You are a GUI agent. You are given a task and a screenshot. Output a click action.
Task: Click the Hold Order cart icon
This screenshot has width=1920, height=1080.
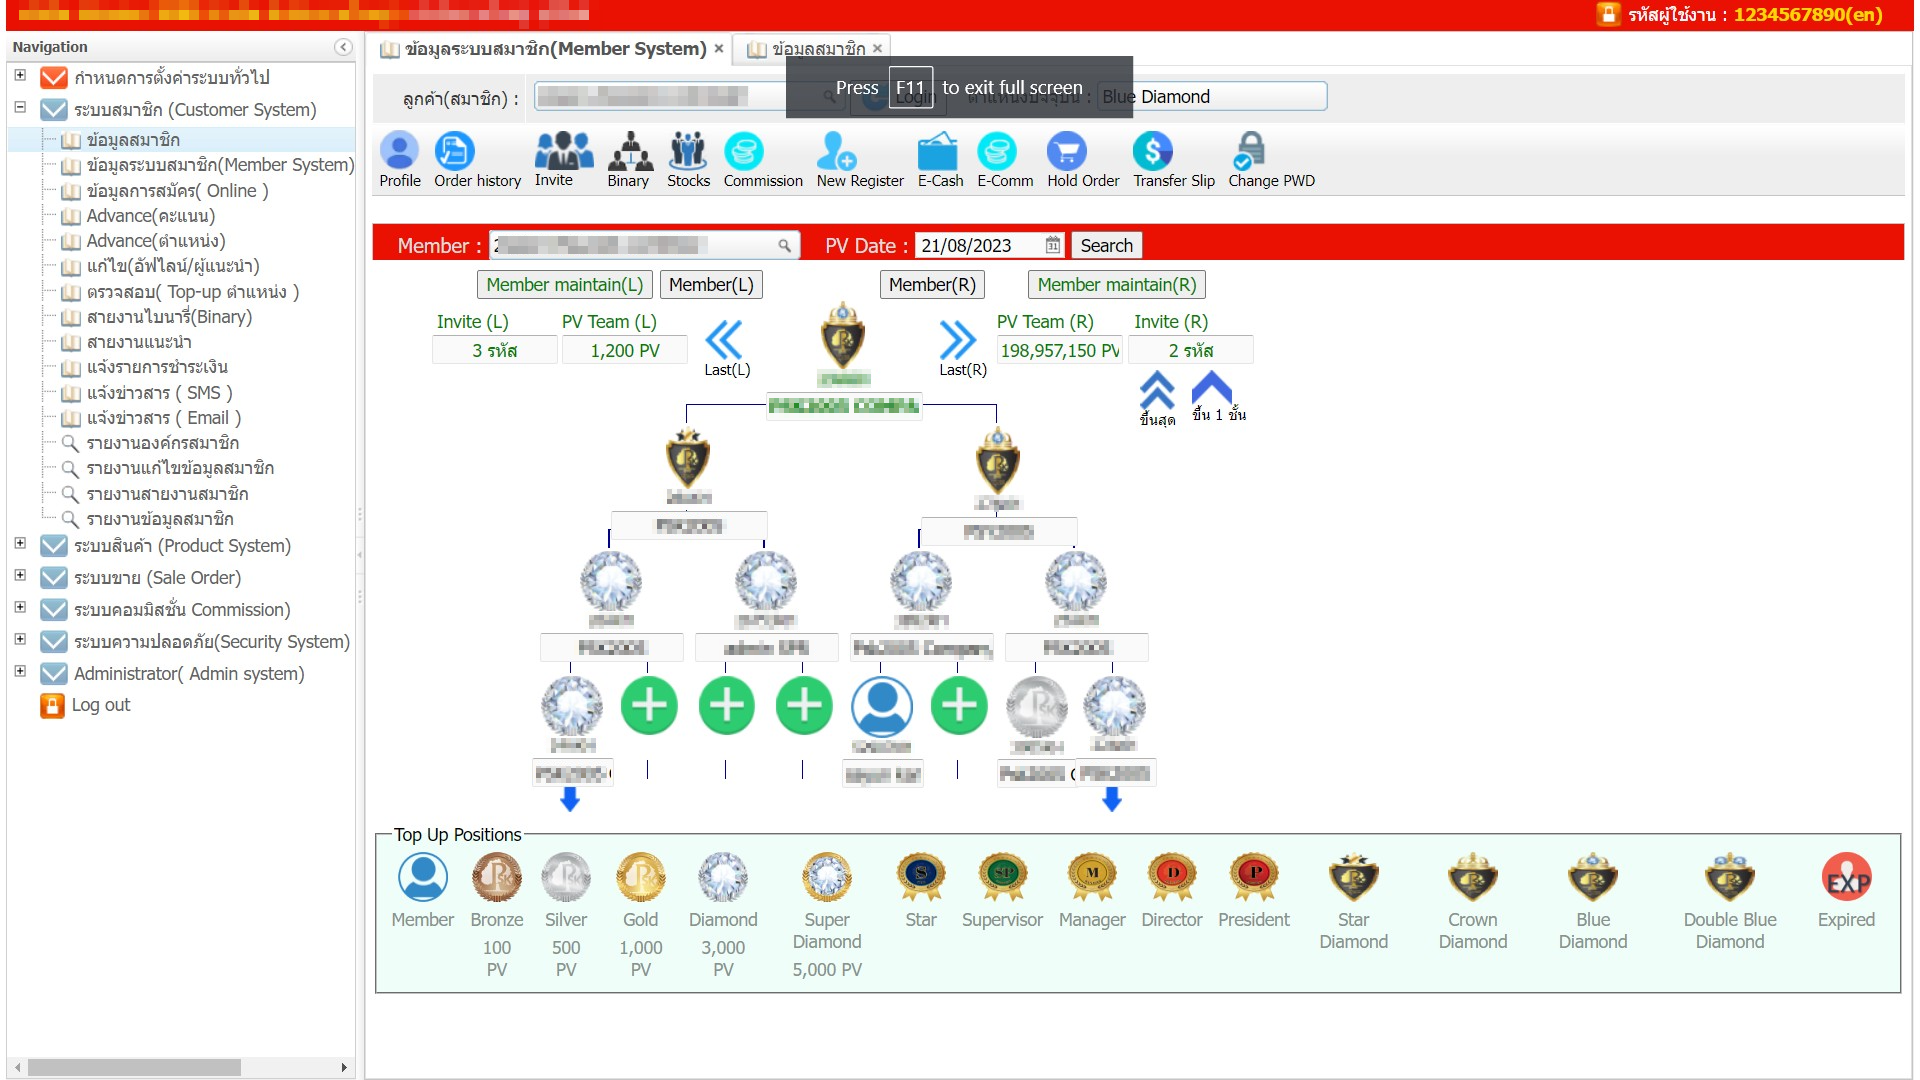[x=1066, y=152]
